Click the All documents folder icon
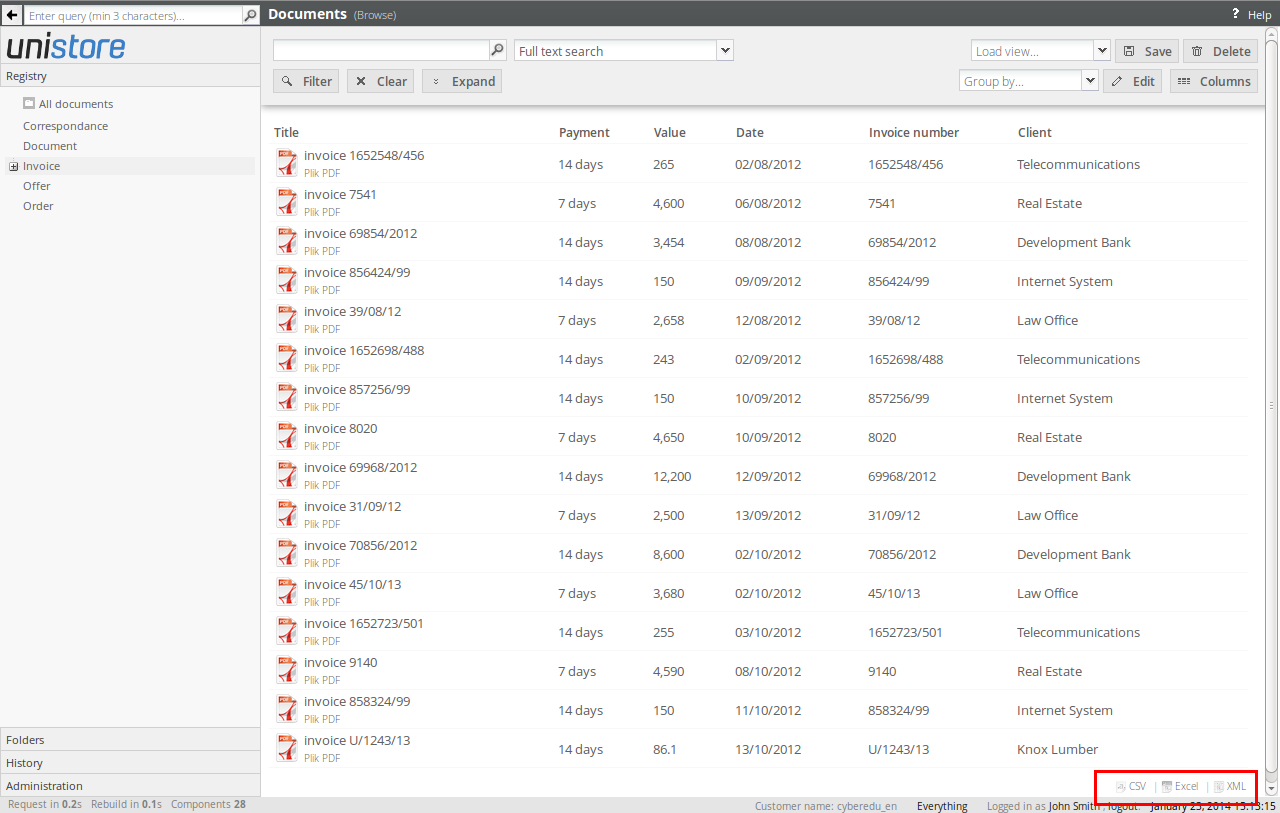Screen dimensions: 1280x813 pos(29,103)
